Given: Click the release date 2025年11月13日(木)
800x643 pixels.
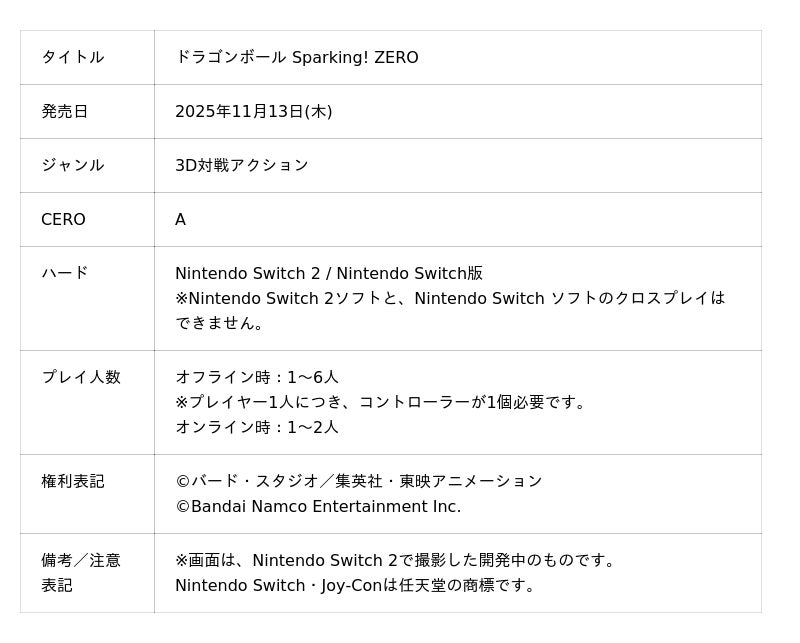Looking at the screenshot, I should click(x=253, y=112).
